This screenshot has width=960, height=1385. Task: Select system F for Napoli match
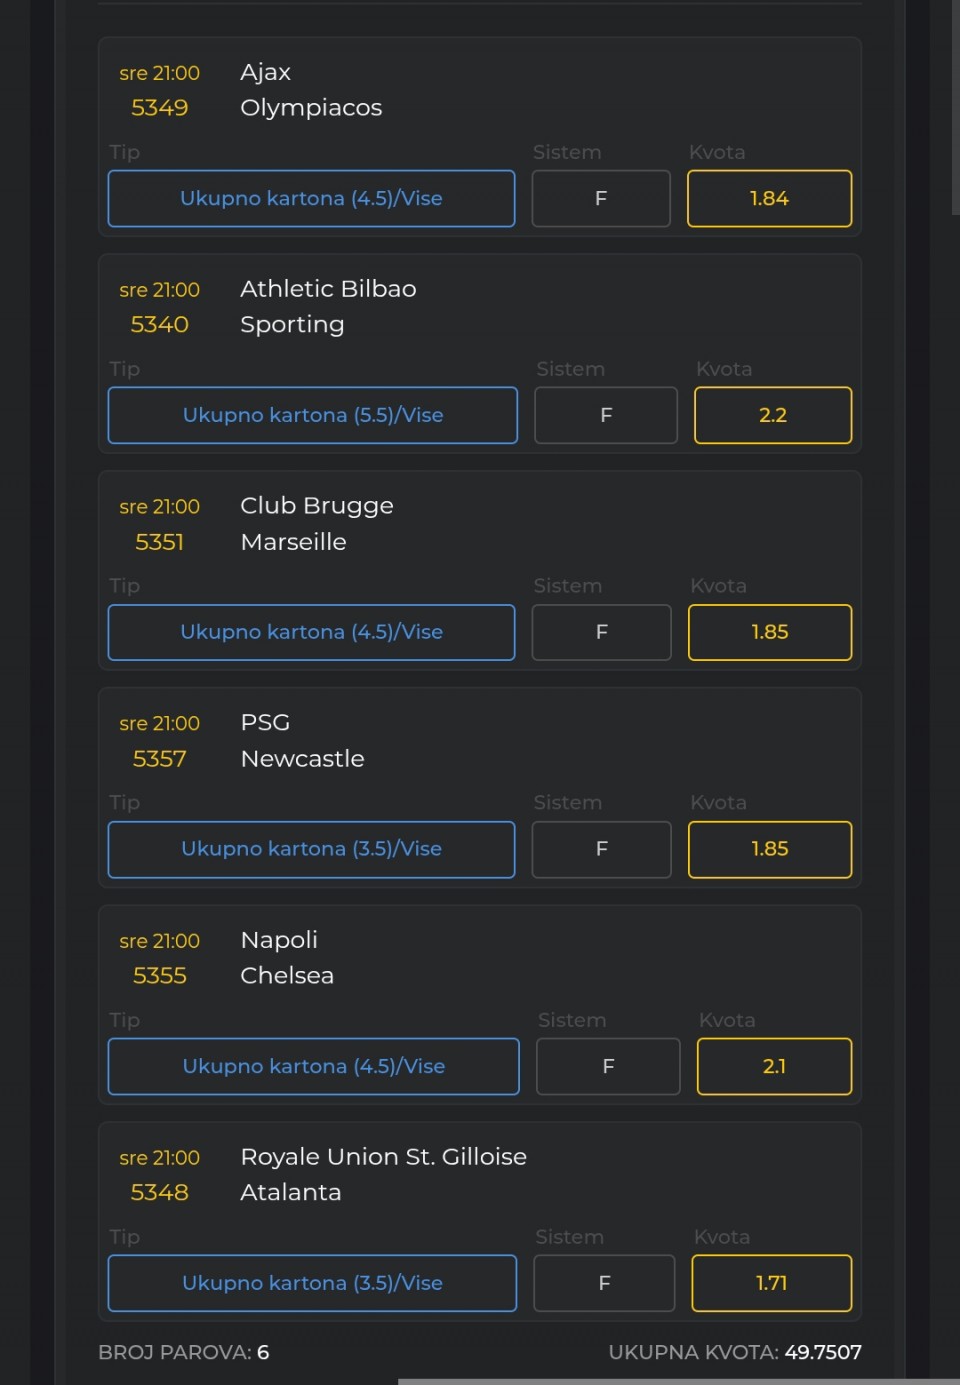[608, 1066]
